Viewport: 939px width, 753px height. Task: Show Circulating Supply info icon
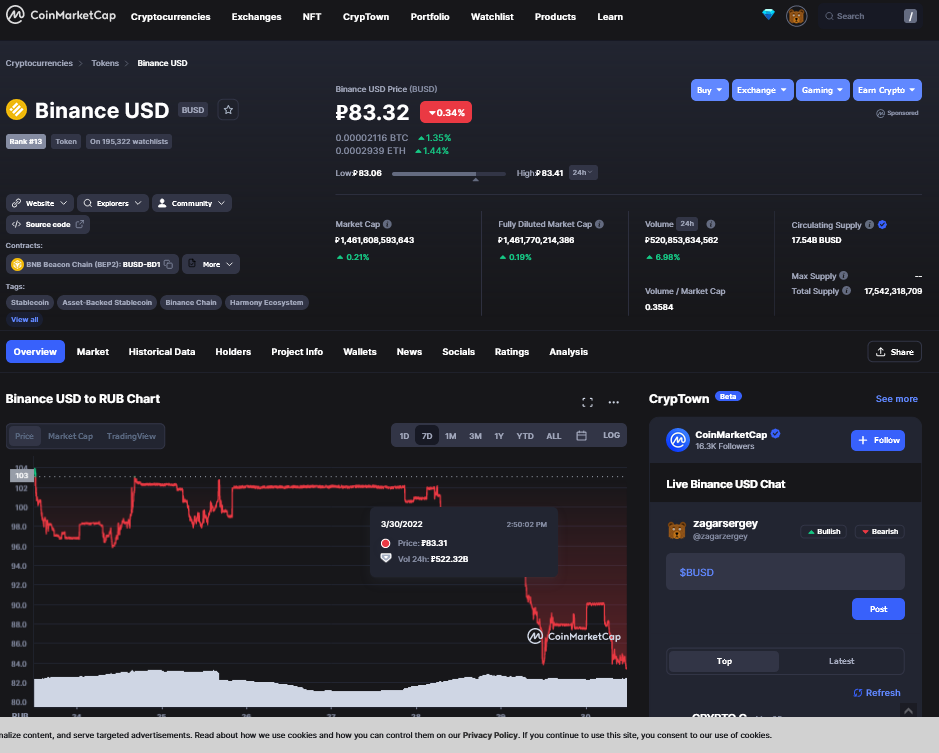[x=870, y=225]
